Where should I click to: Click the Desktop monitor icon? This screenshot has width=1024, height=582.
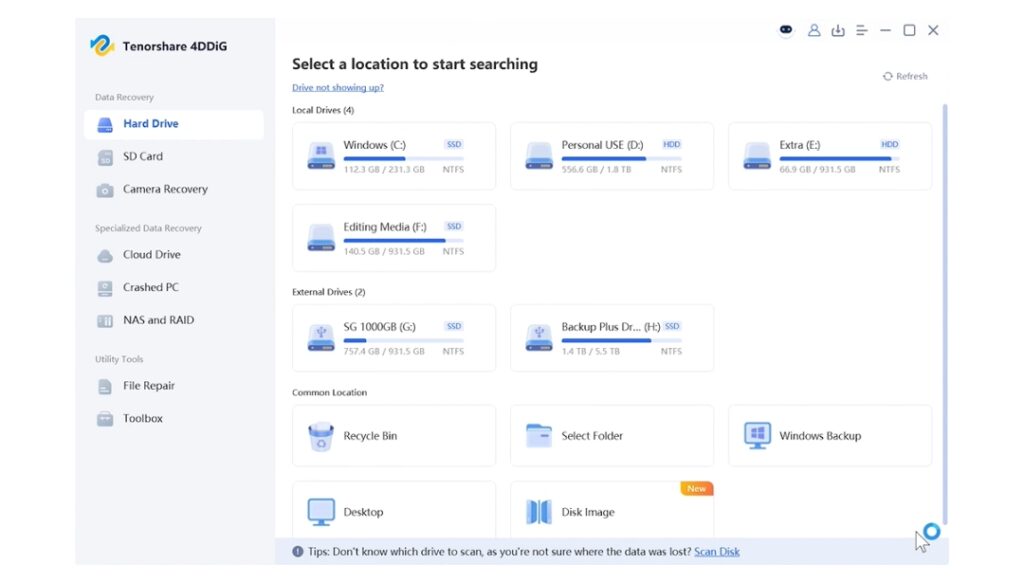pos(321,511)
